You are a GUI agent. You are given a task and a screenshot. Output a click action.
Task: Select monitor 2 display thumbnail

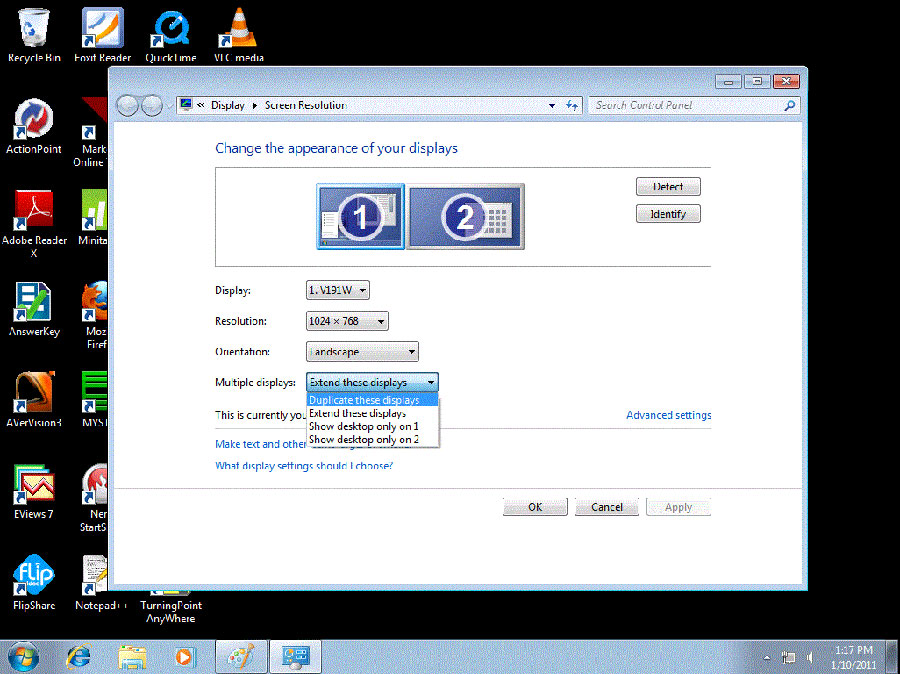coord(465,216)
